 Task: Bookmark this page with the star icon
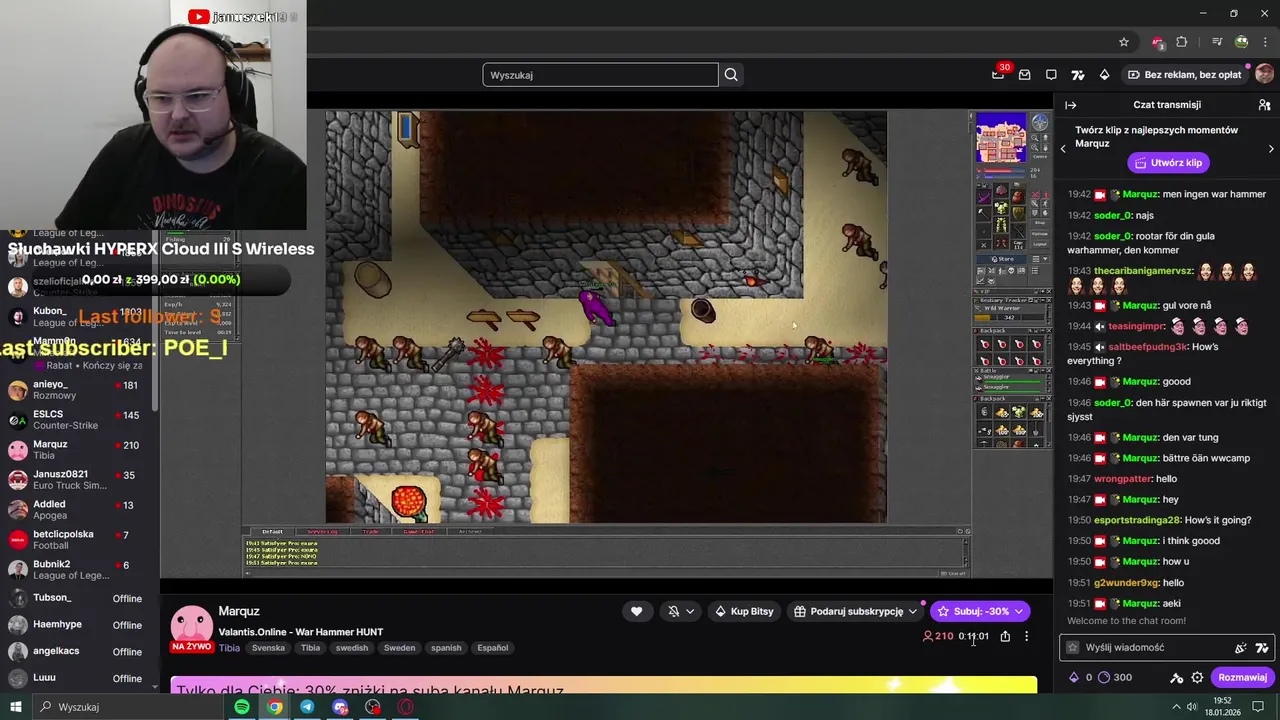click(x=1124, y=42)
